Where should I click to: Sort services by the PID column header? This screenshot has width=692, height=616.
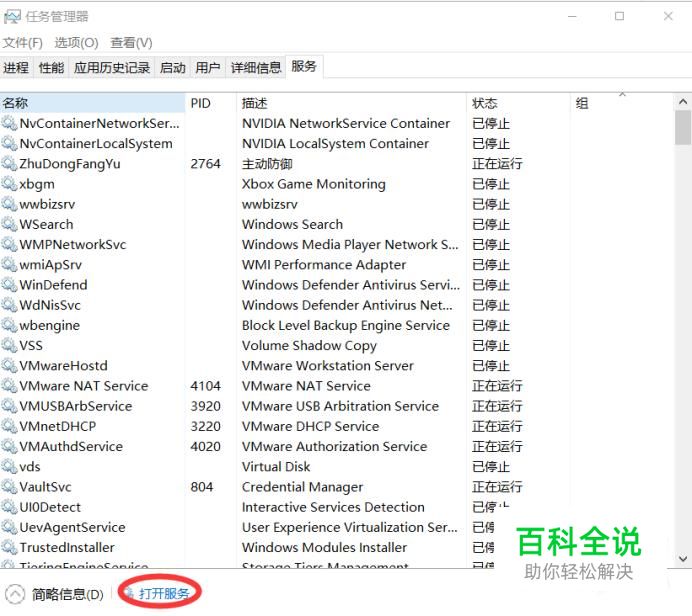pyautogui.click(x=211, y=103)
